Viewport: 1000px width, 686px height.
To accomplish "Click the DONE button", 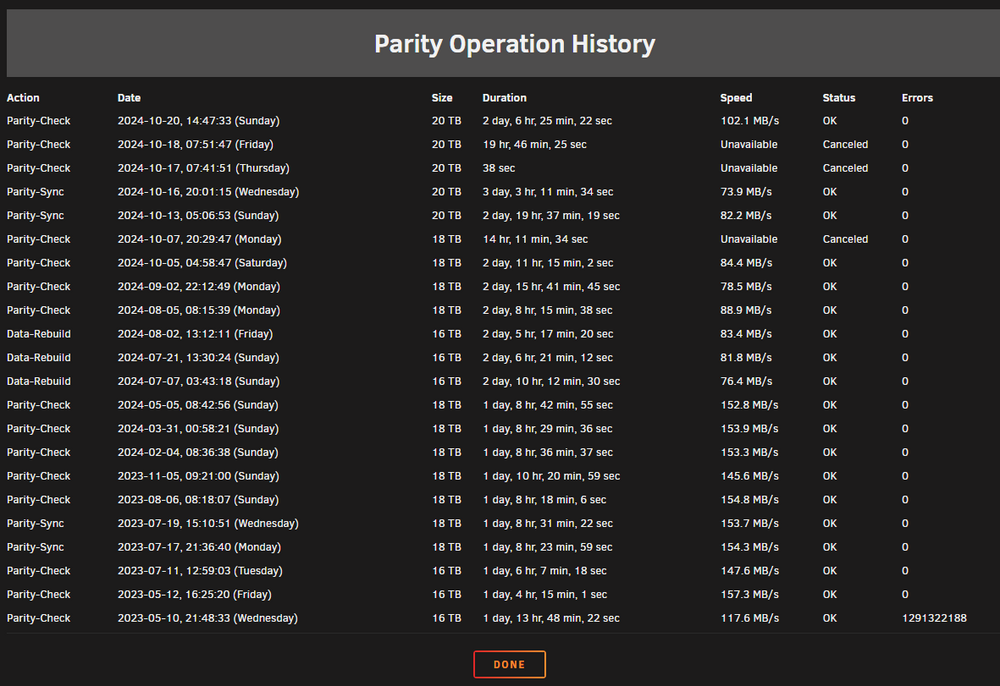I will pyautogui.click(x=509, y=664).
